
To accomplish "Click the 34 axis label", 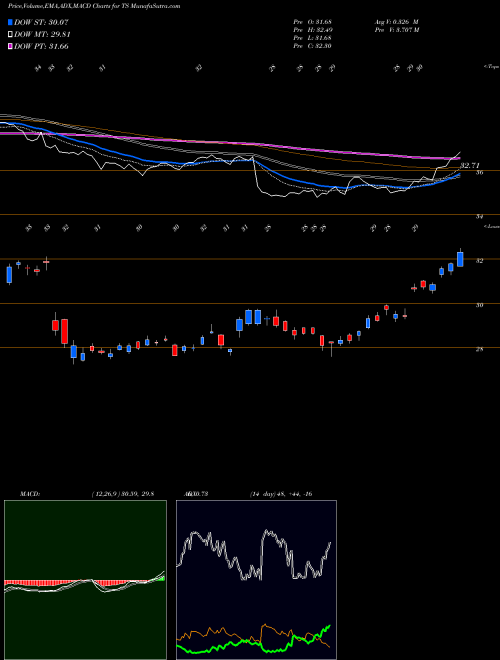I will 479,217.
